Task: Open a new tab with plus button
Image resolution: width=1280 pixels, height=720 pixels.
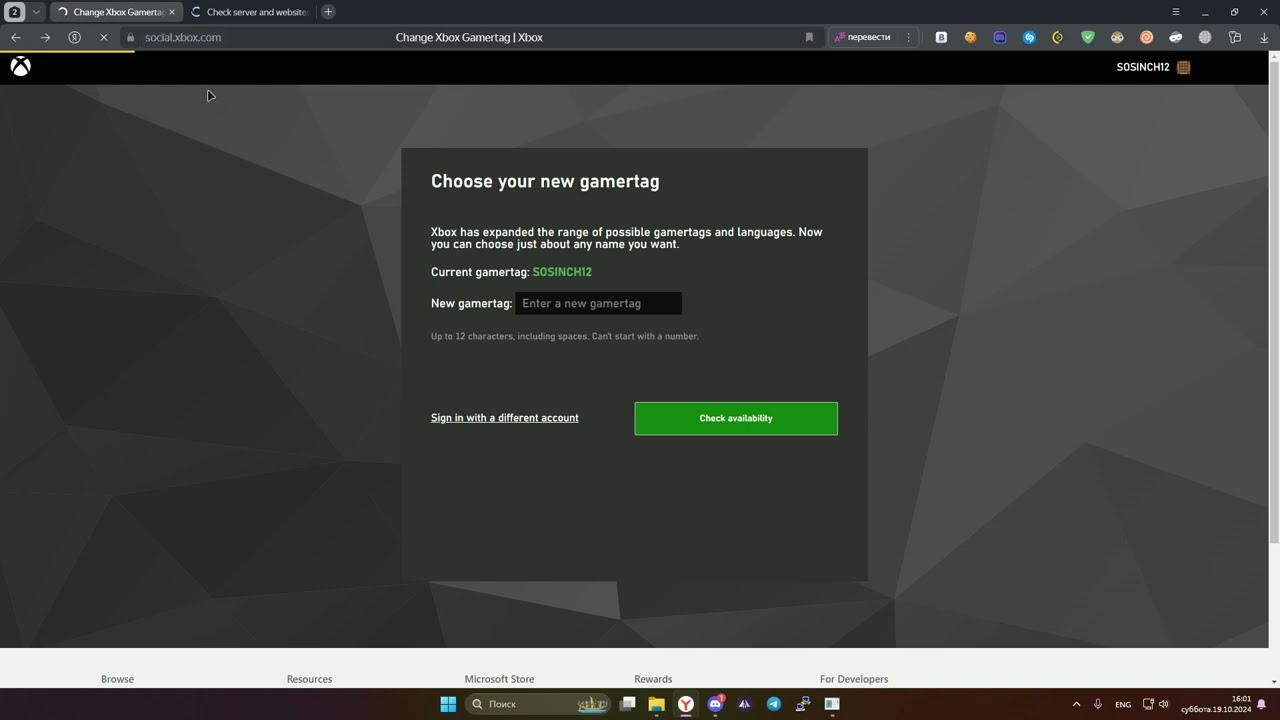Action: [328, 12]
